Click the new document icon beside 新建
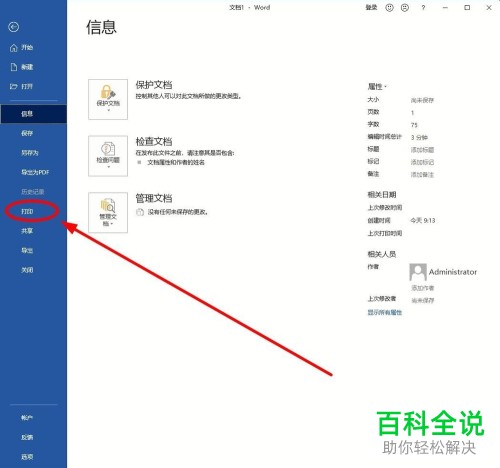 point(14,67)
